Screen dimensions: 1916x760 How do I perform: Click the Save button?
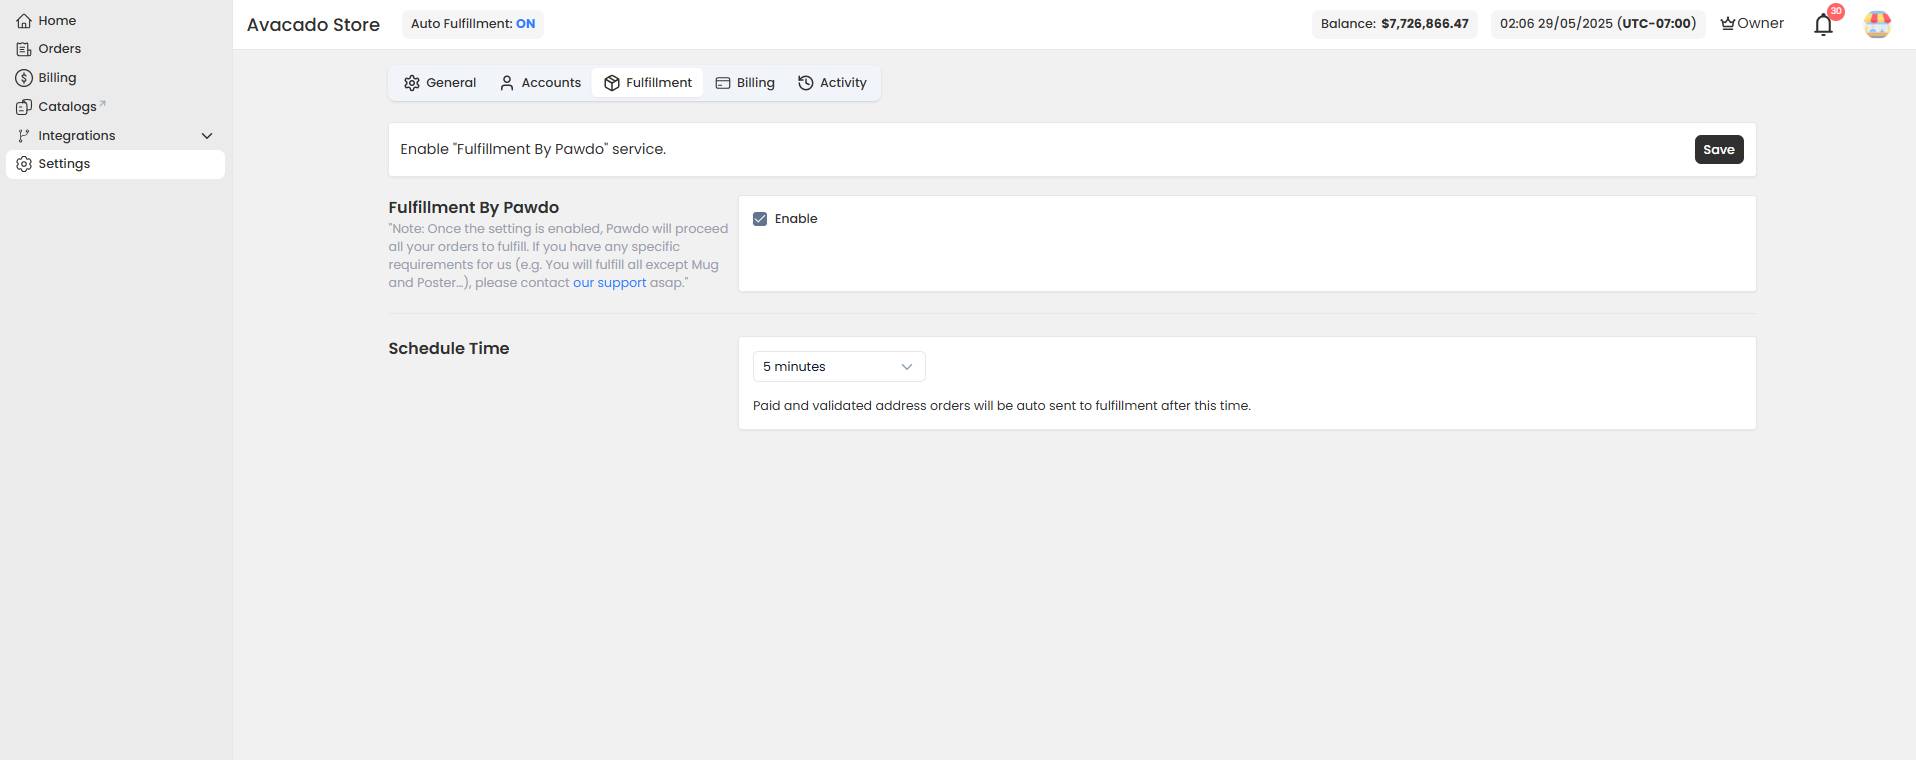pyautogui.click(x=1719, y=150)
